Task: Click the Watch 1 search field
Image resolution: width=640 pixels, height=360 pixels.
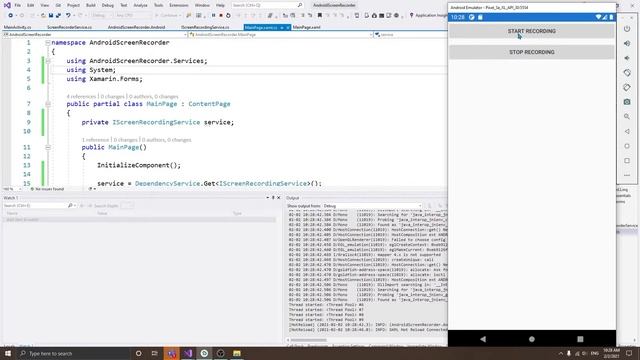Action: point(39,206)
